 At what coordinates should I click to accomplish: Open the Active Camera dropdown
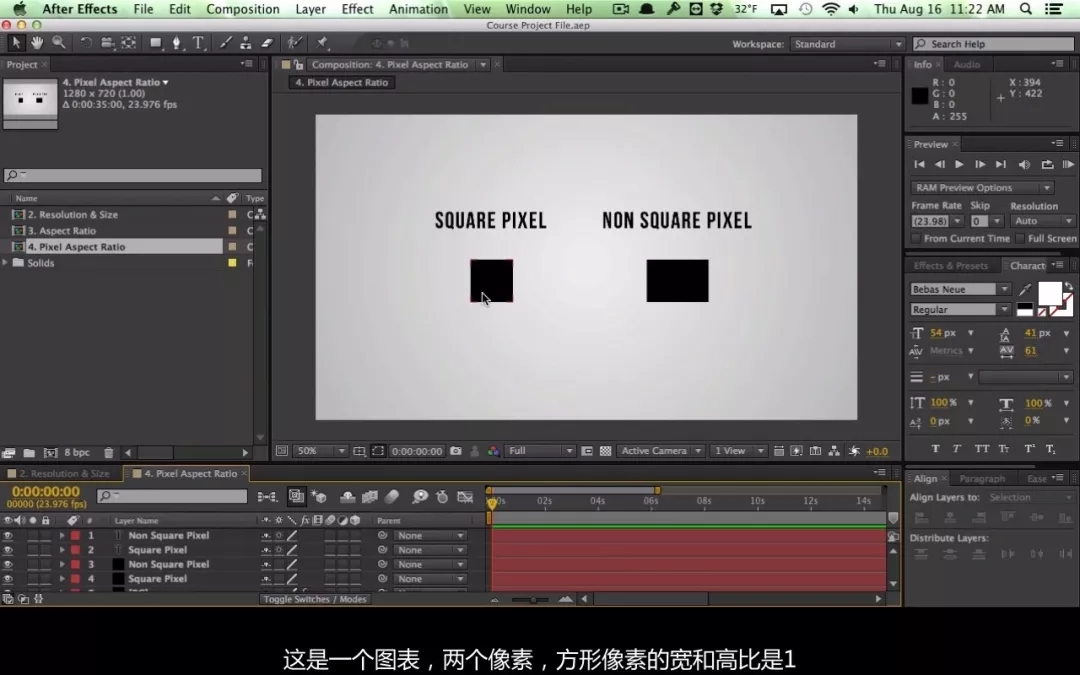(660, 451)
